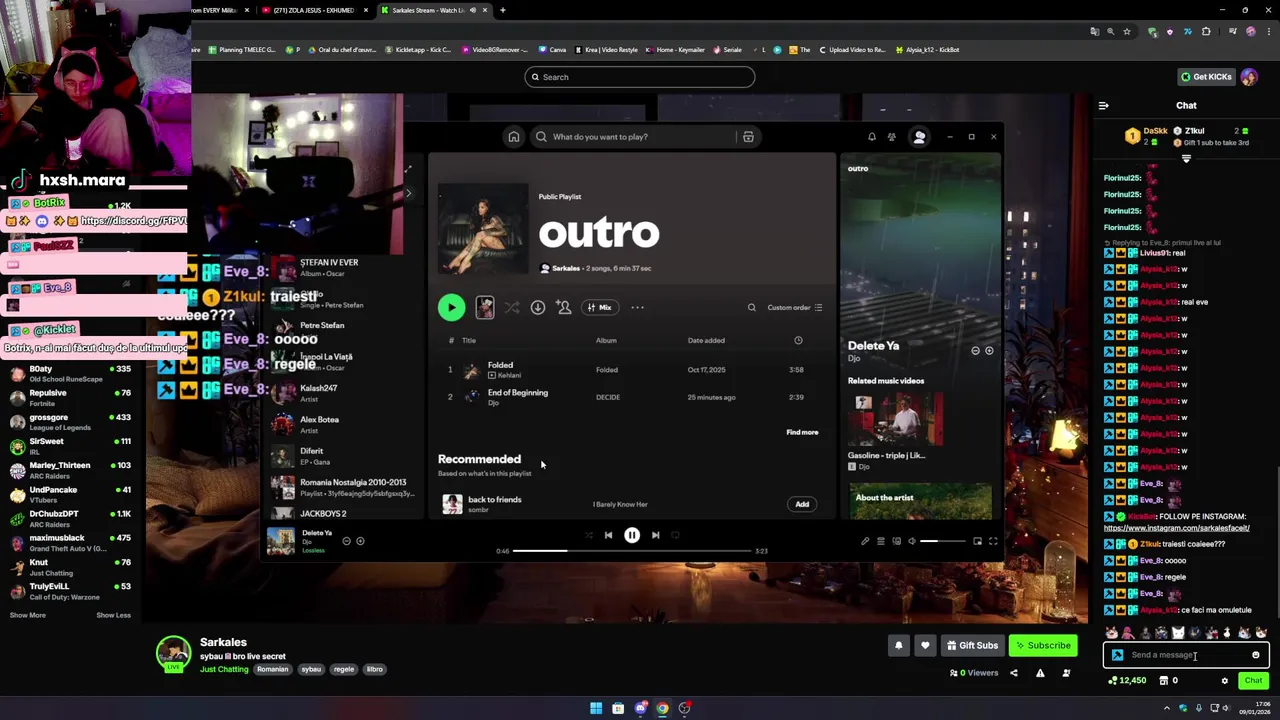Skip to next track in Spotify
This screenshot has width=1280, height=720.
pyautogui.click(x=655, y=535)
